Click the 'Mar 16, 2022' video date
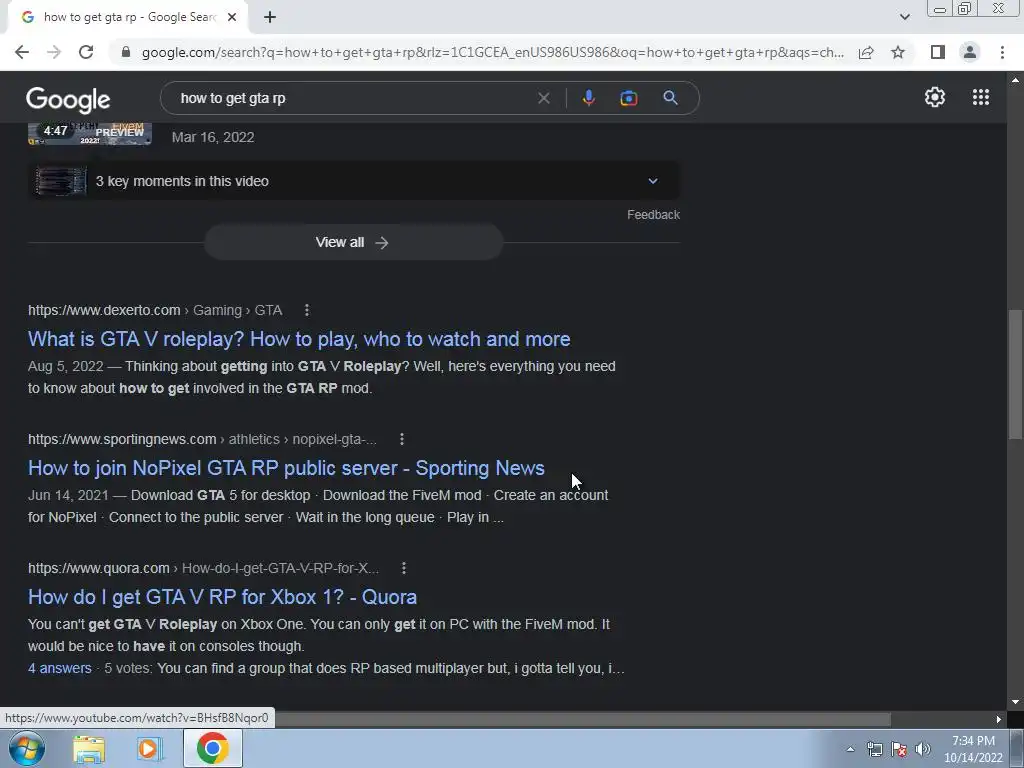 pos(213,137)
